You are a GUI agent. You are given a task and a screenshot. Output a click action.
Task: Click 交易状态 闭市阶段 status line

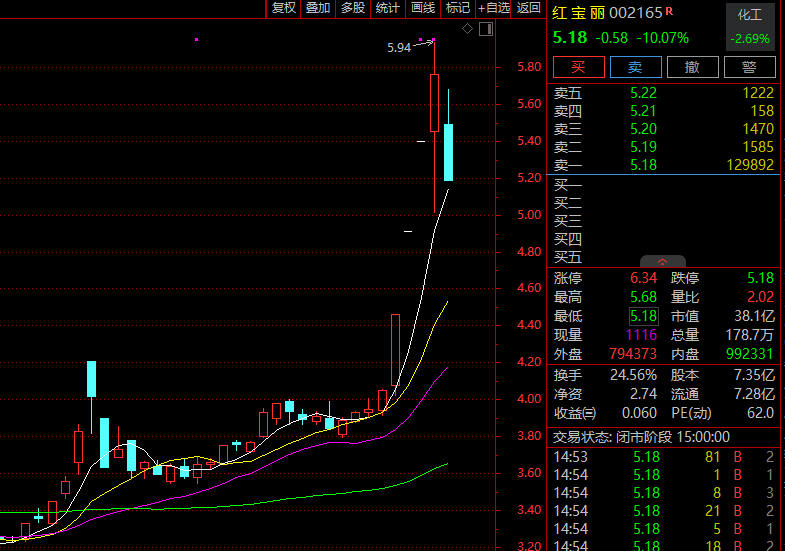pyautogui.click(x=641, y=437)
